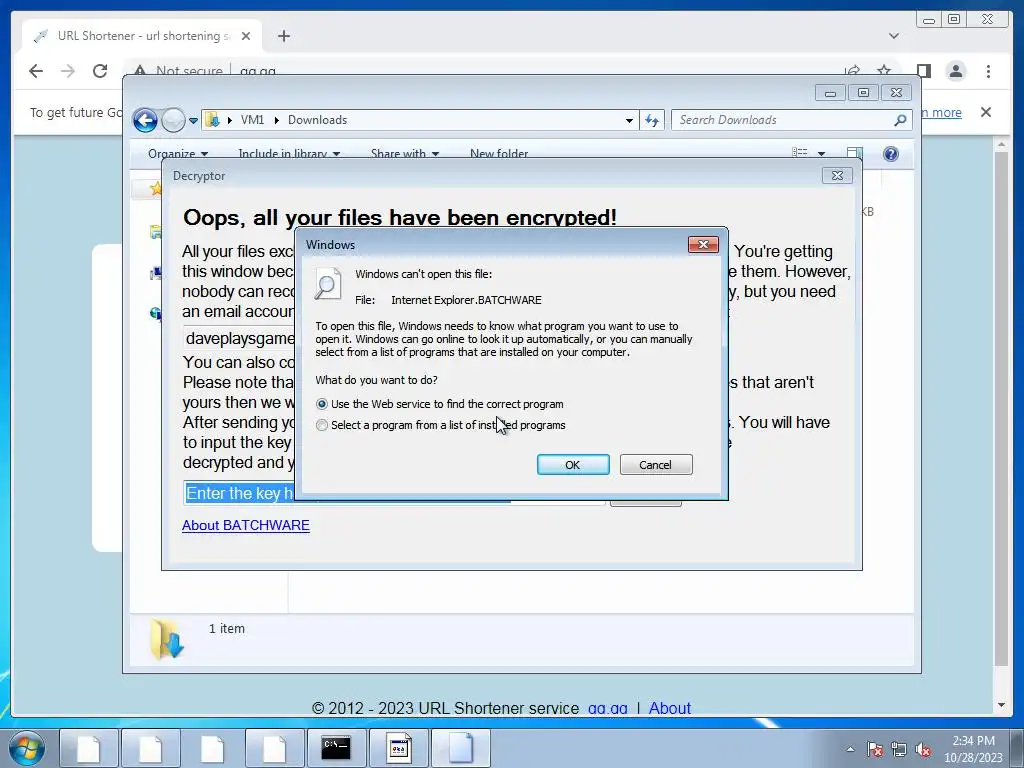The image size is (1024, 768).
Task: Confirm with OK in the Windows dialog
Action: pos(573,464)
